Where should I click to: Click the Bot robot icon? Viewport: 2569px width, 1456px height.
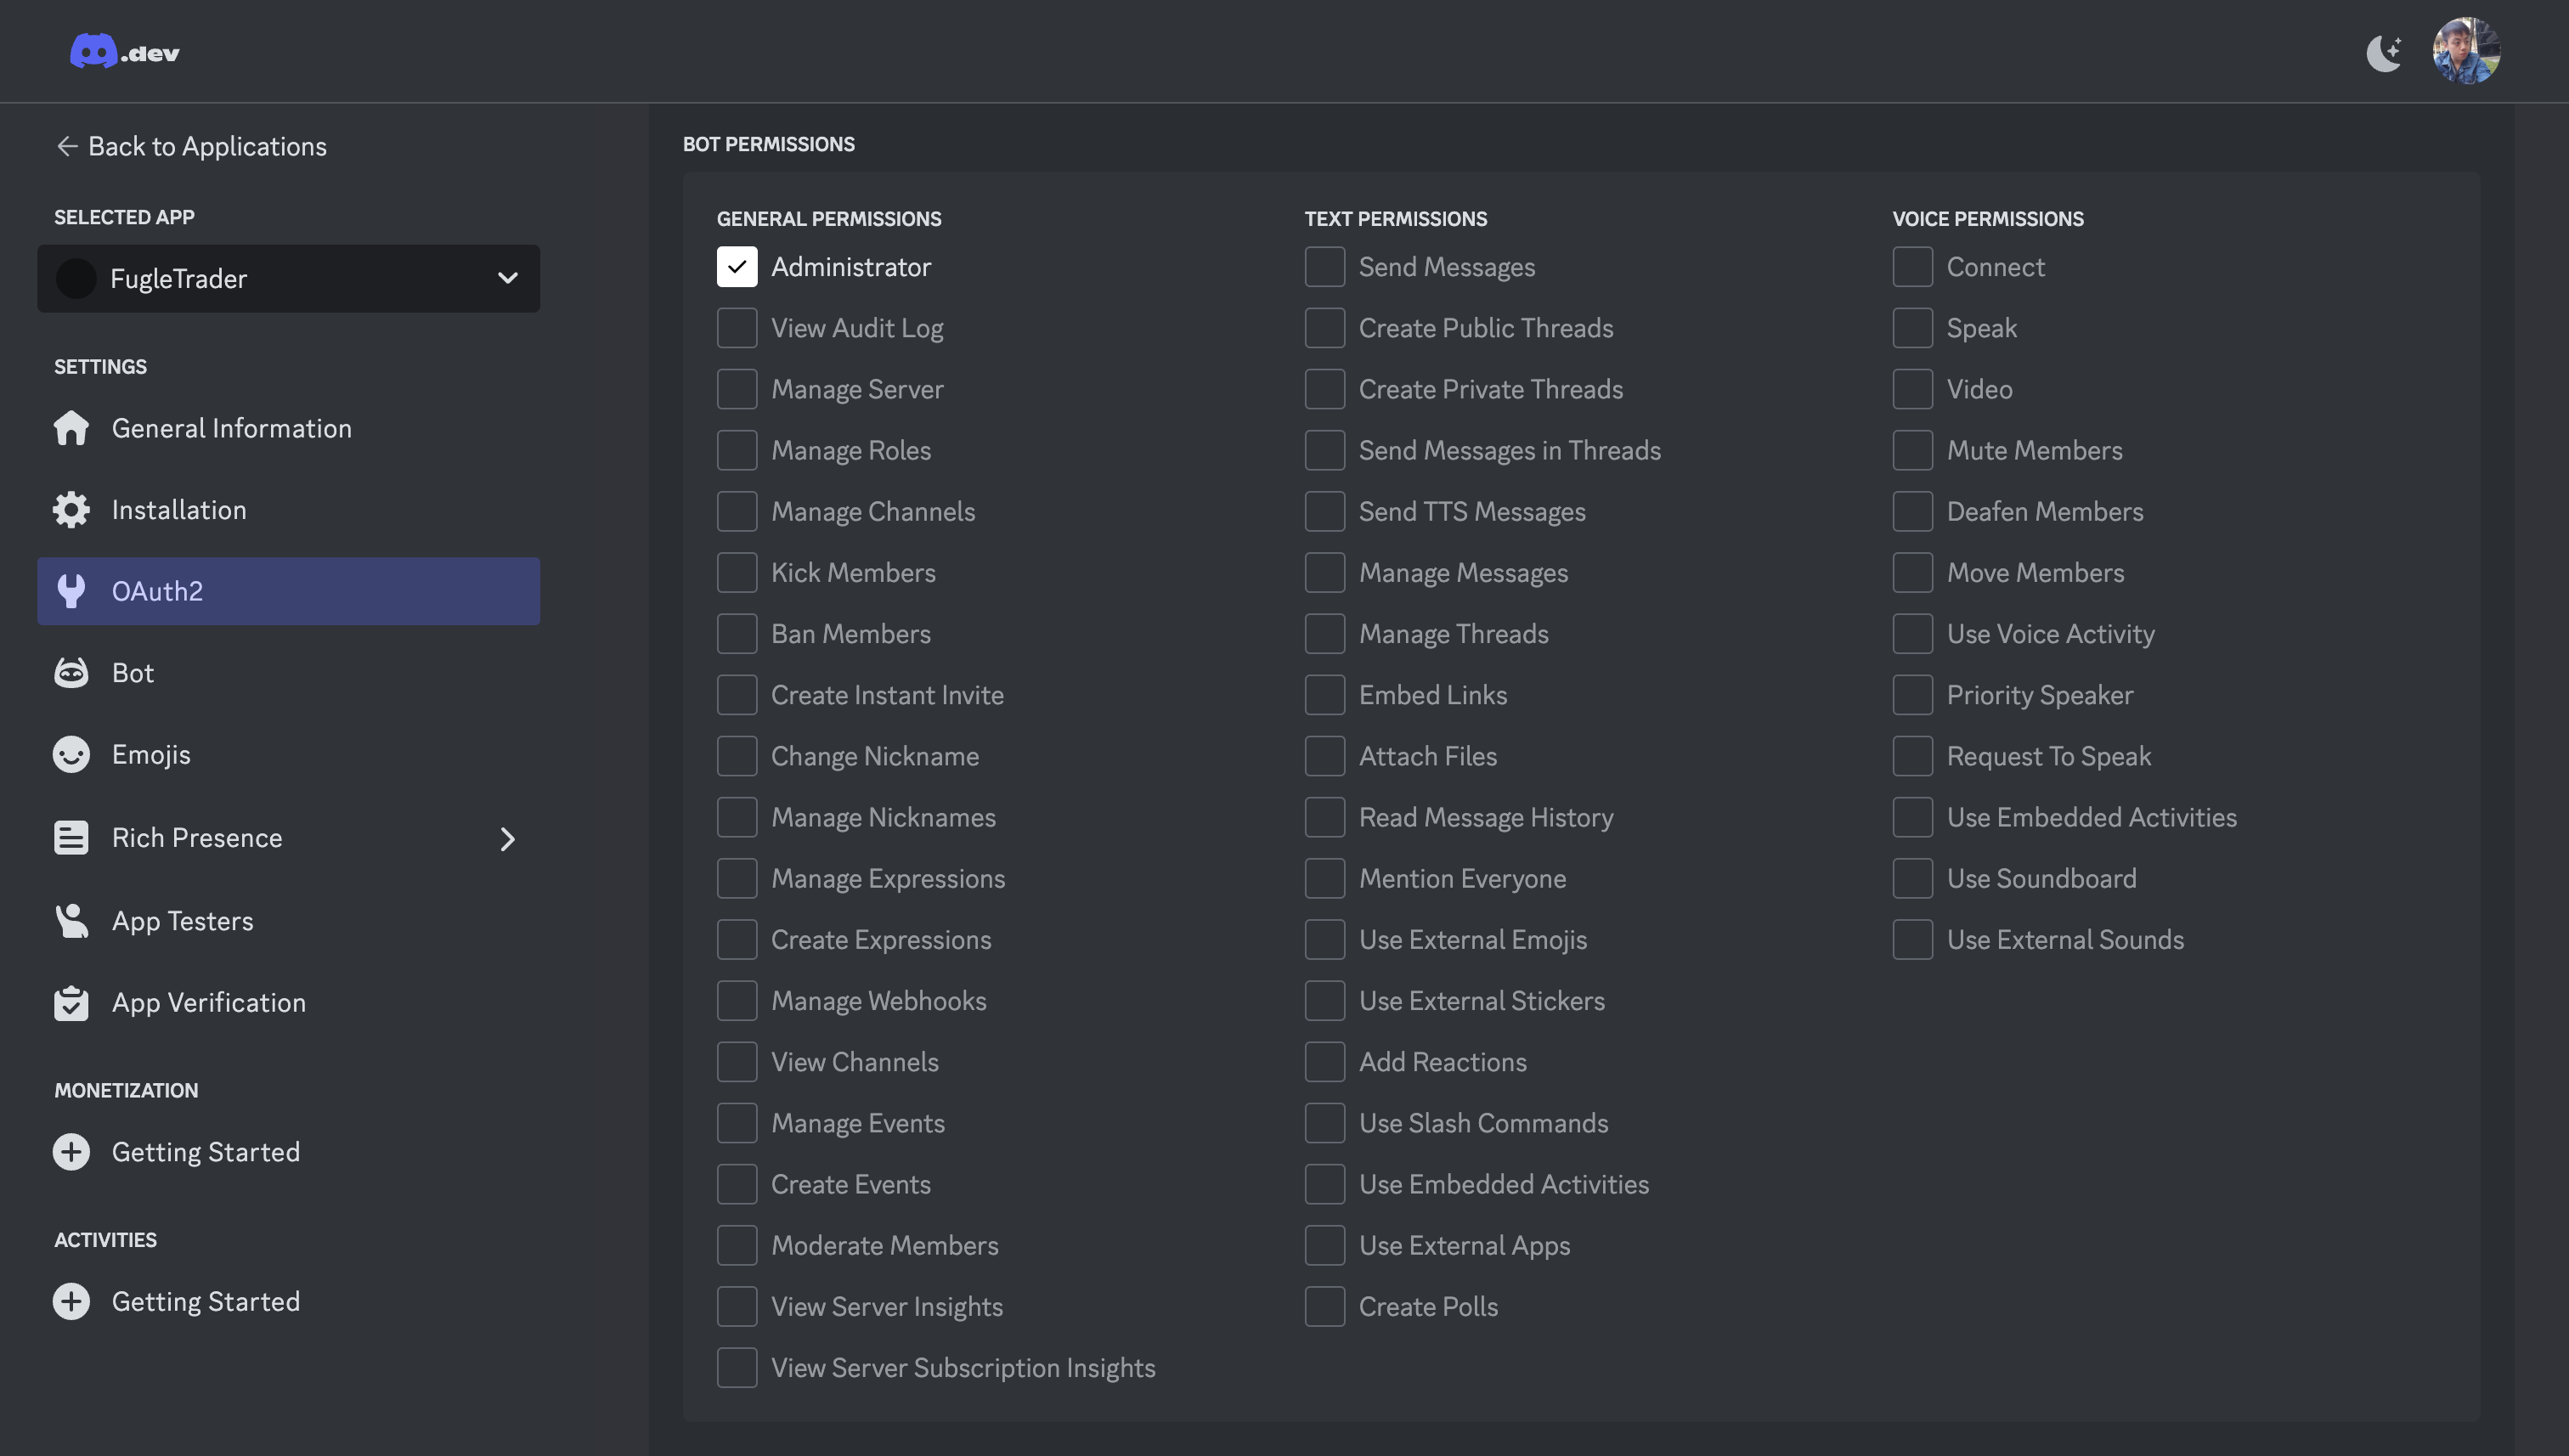click(71, 673)
